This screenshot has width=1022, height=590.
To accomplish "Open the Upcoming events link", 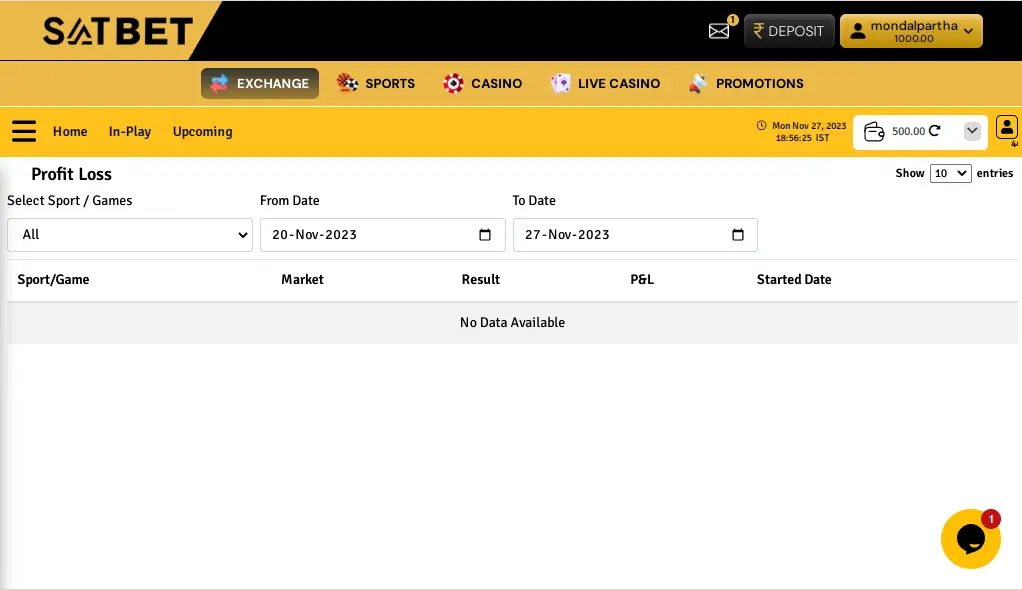I will pyautogui.click(x=202, y=131).
